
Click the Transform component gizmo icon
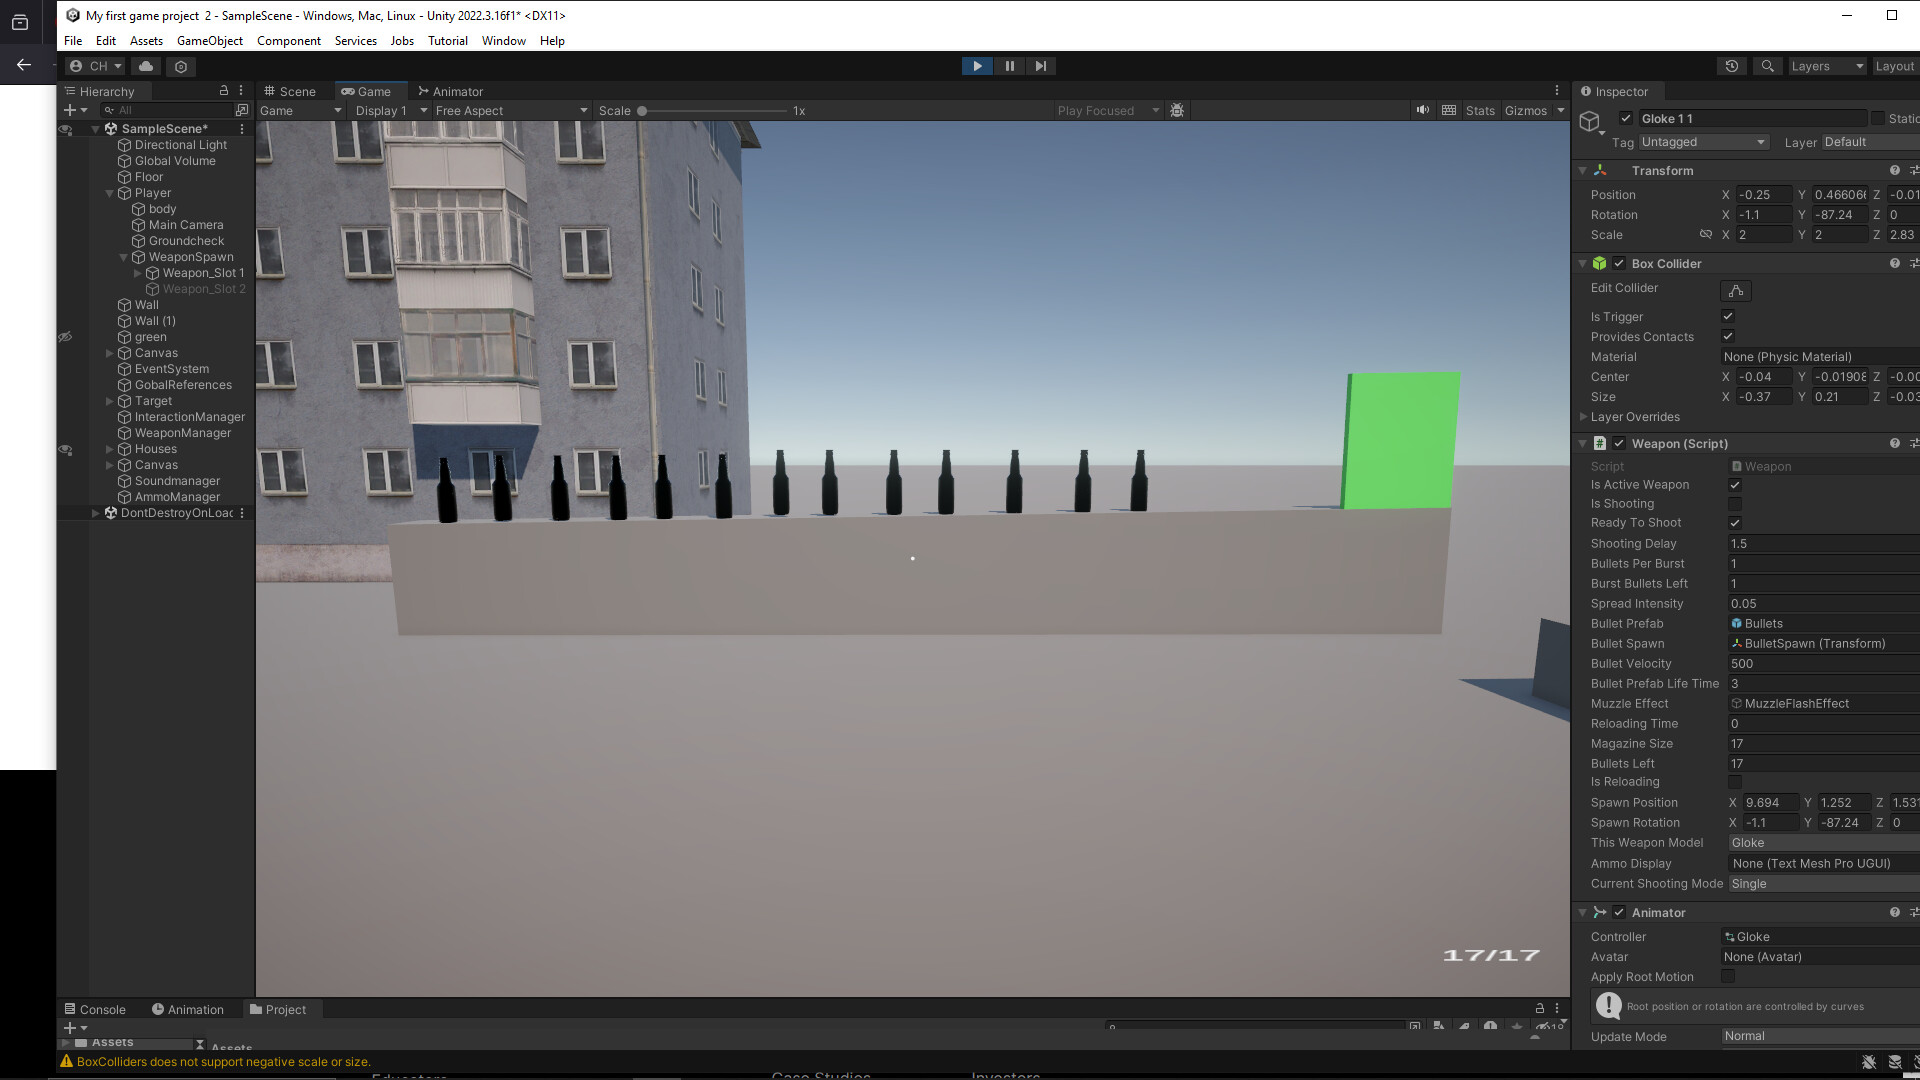pyautogui.click(x=1601, y=170)
